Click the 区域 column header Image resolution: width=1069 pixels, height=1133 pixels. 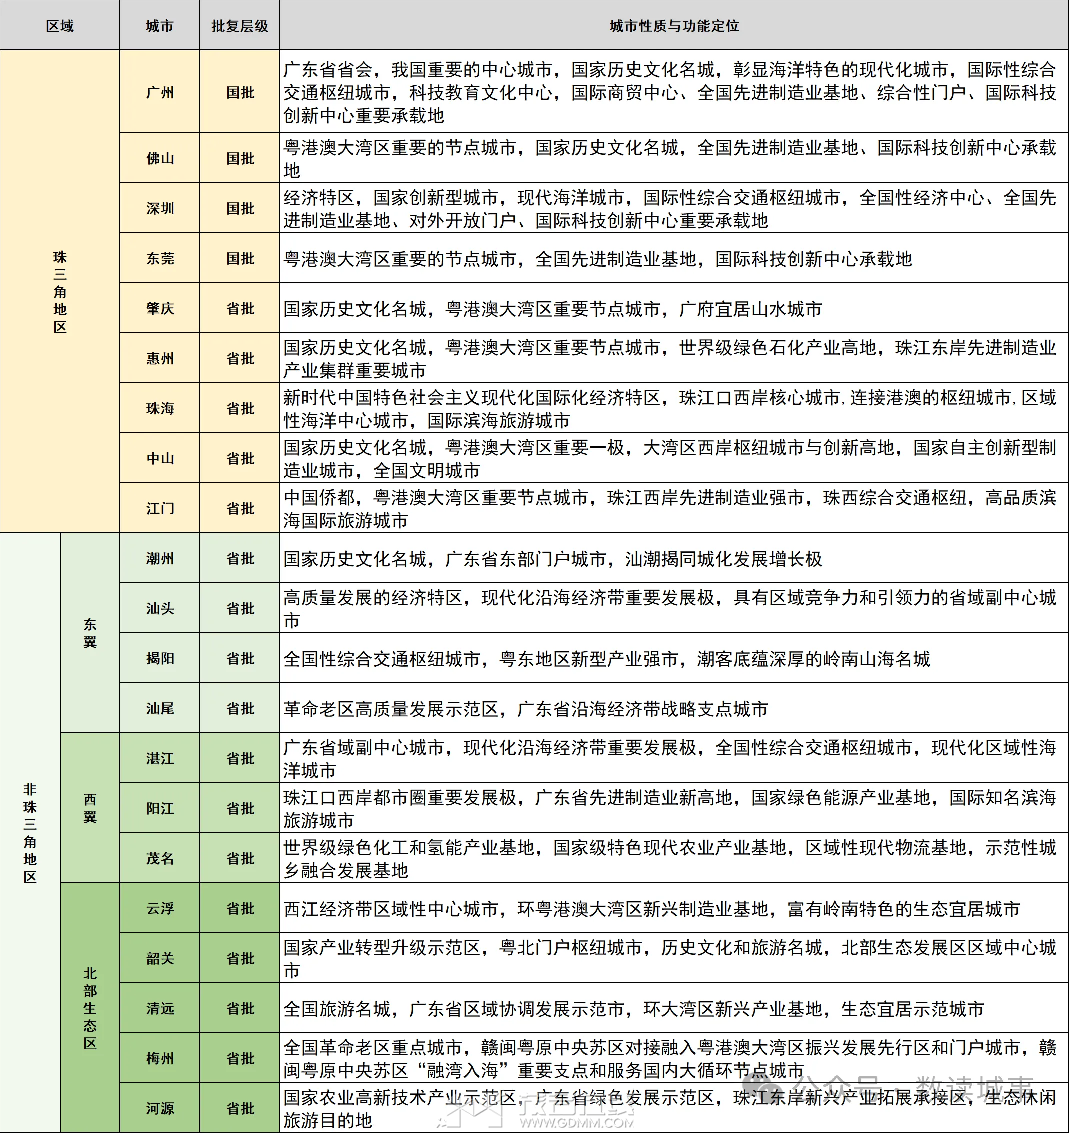pyautogui.click(x=59, y=24)
